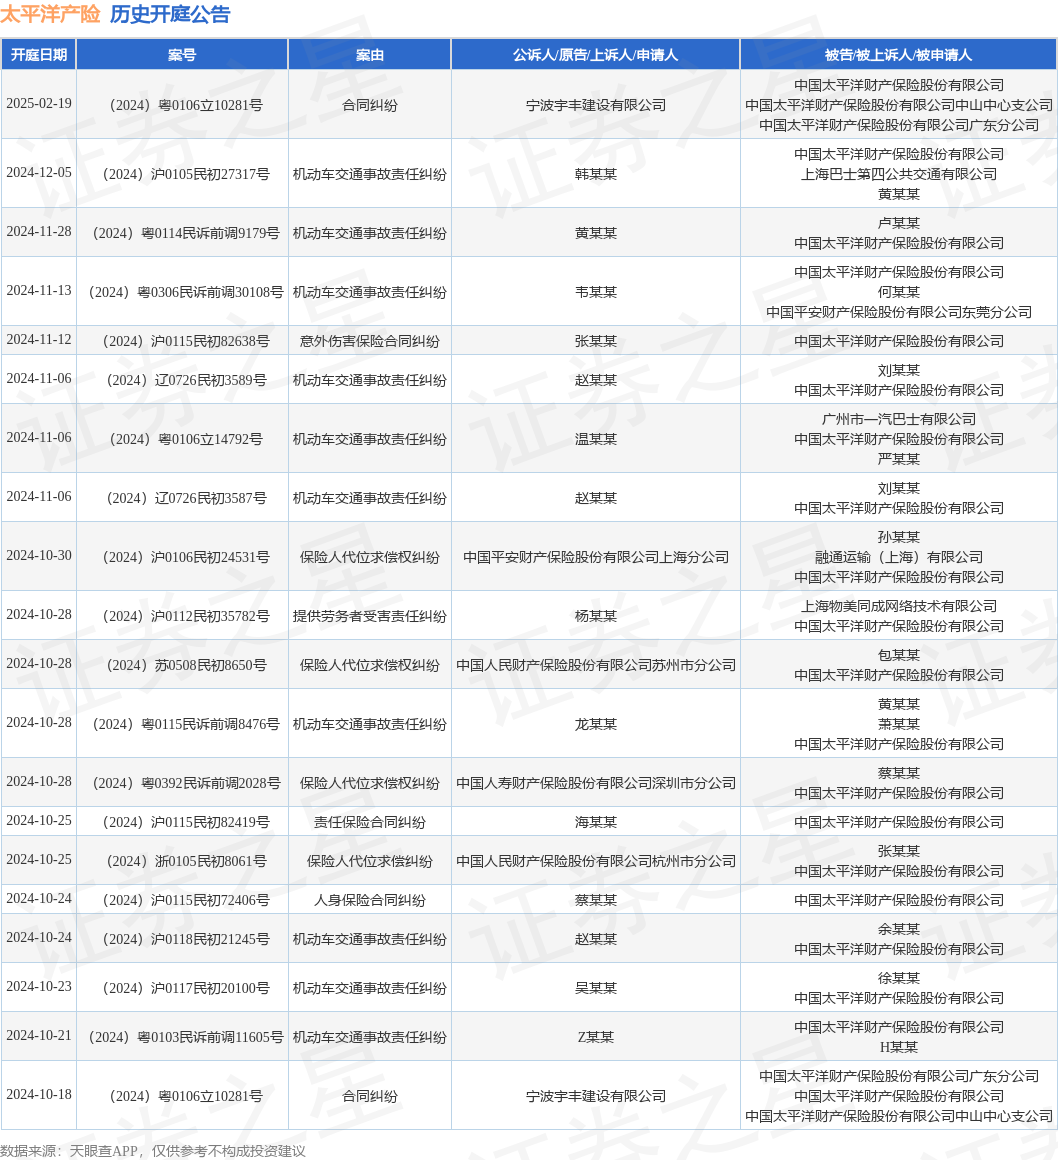
Task: Click the date 2024-11-12
Action: 39,340
